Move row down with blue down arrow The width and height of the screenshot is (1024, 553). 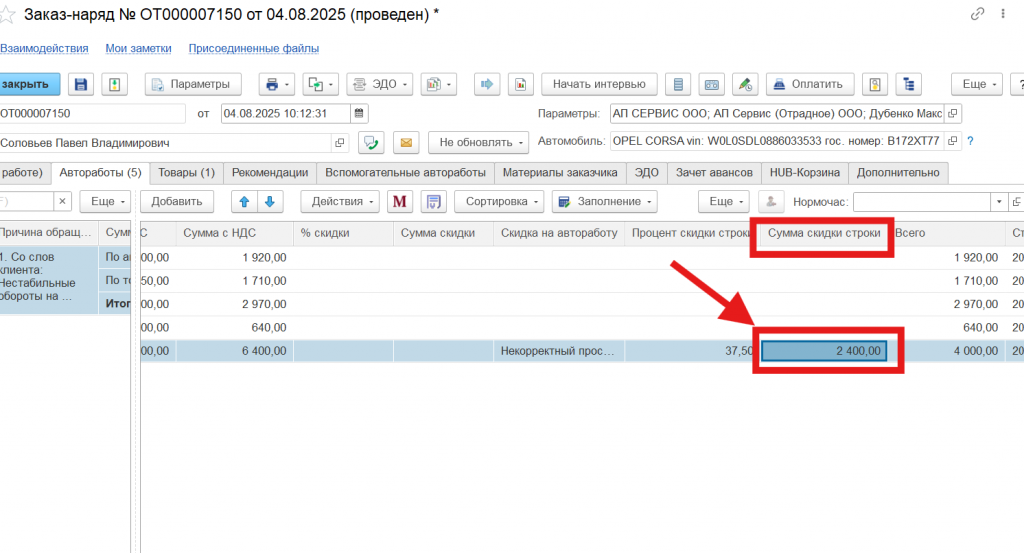(x=267, y=201)
